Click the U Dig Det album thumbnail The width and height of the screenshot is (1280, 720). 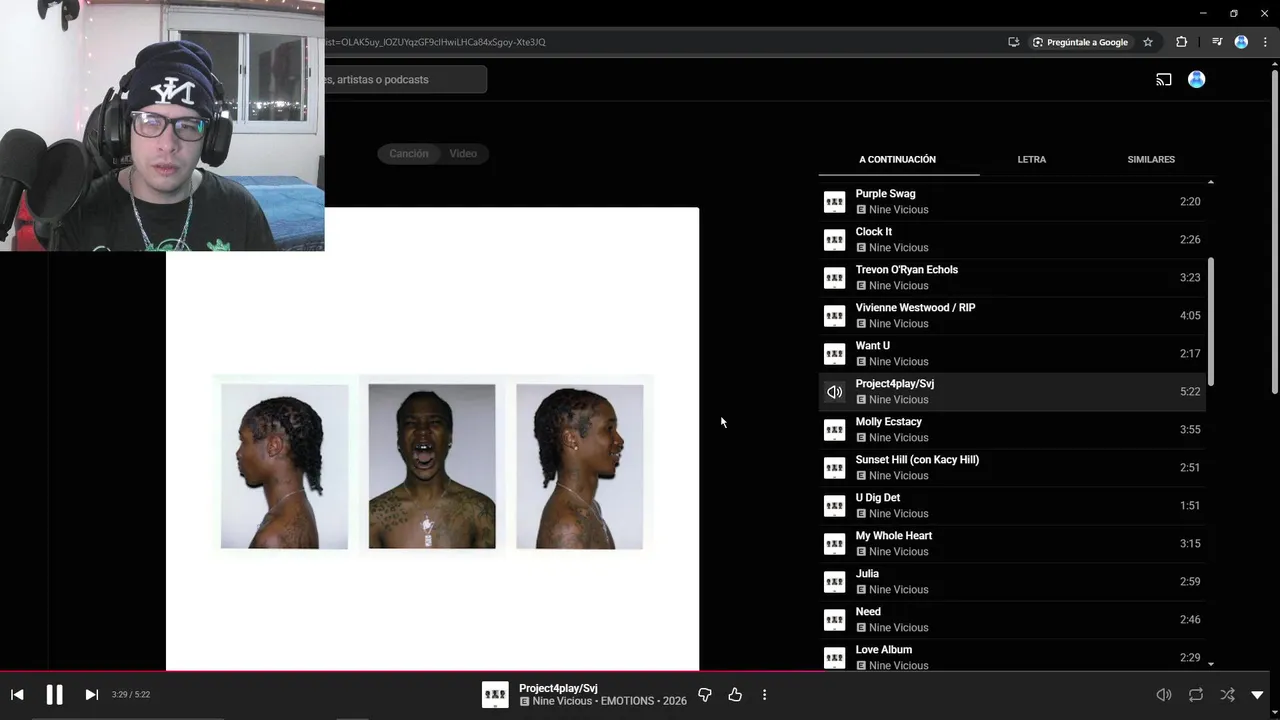[x=834, y=506]
